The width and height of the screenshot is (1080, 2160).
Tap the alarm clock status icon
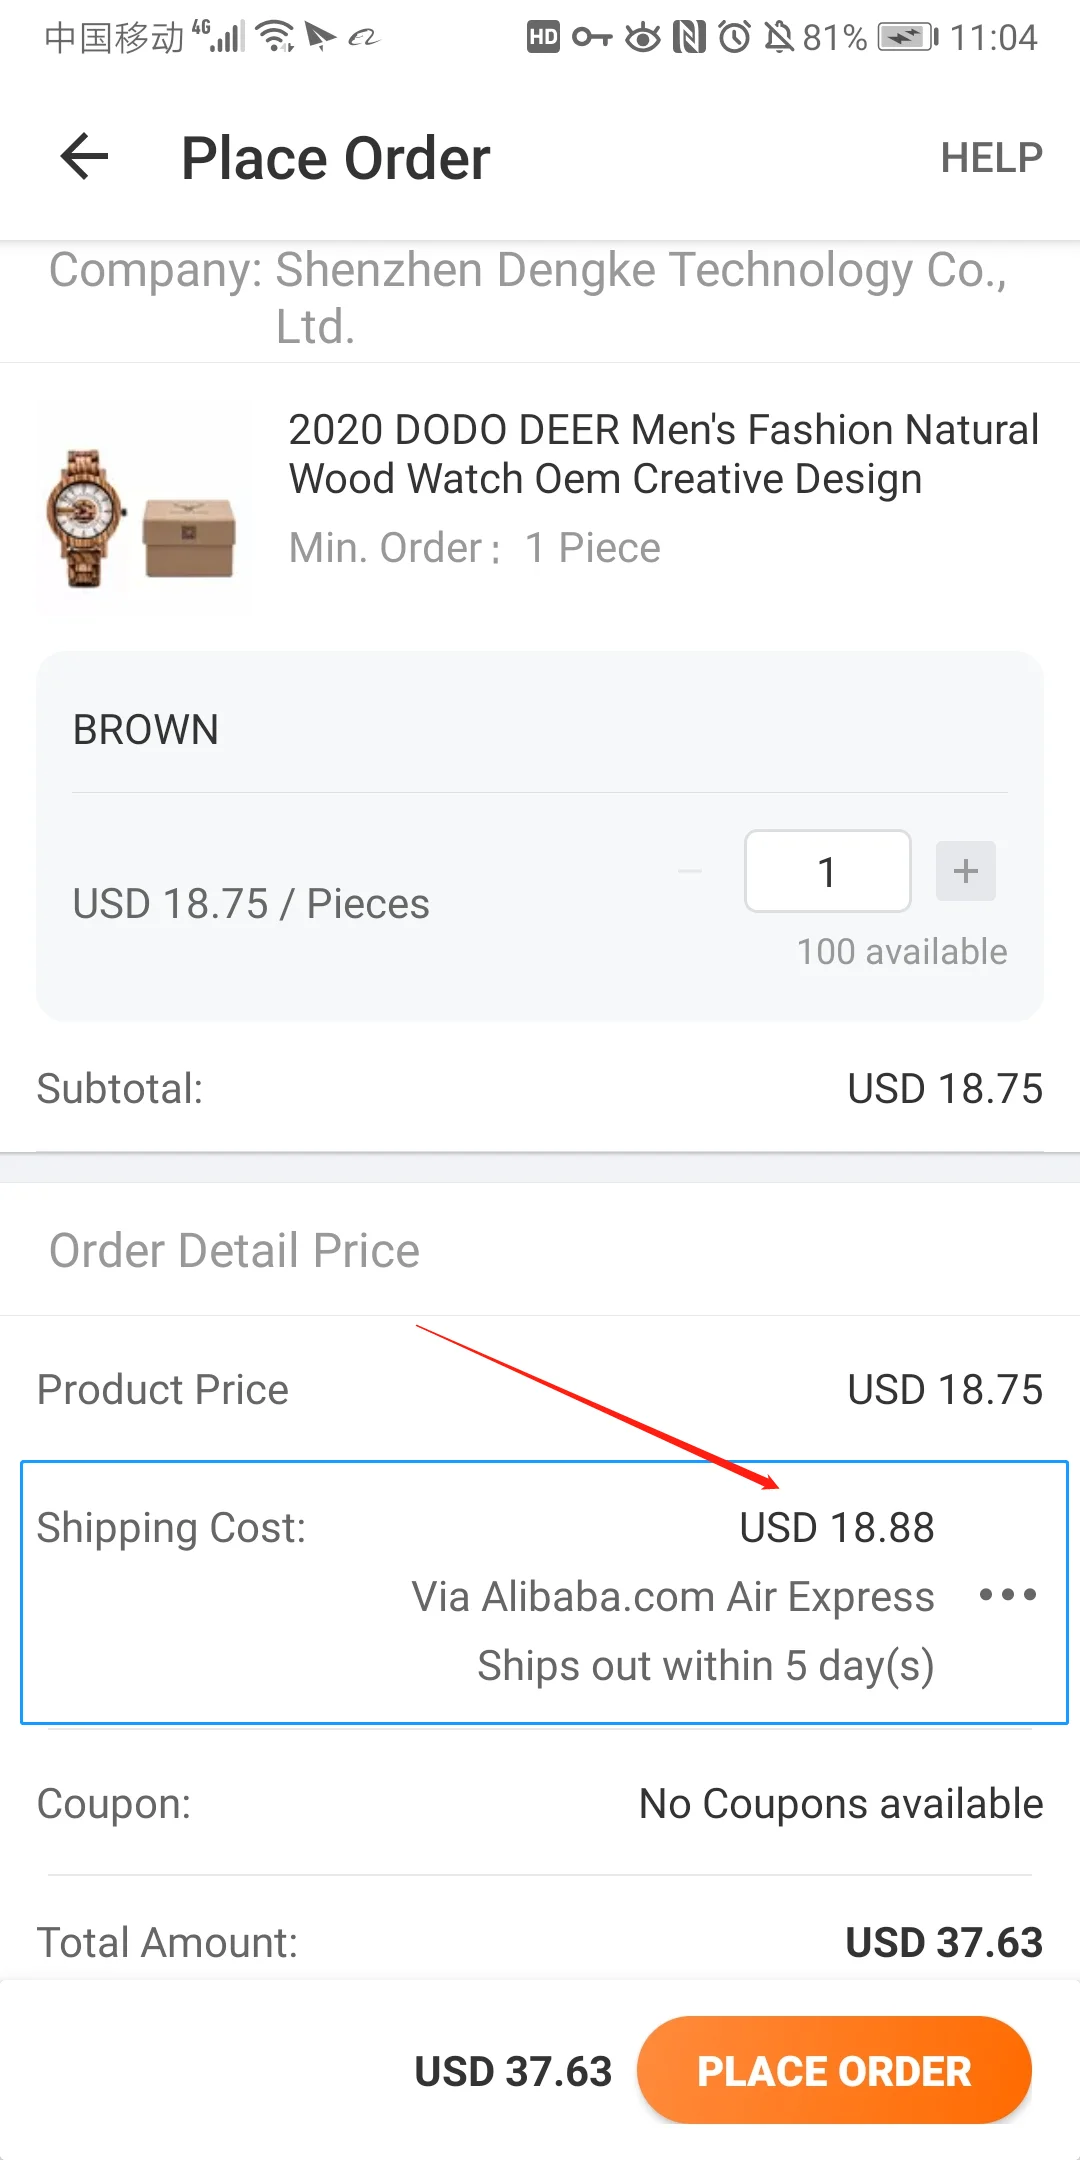click(735, 38)
